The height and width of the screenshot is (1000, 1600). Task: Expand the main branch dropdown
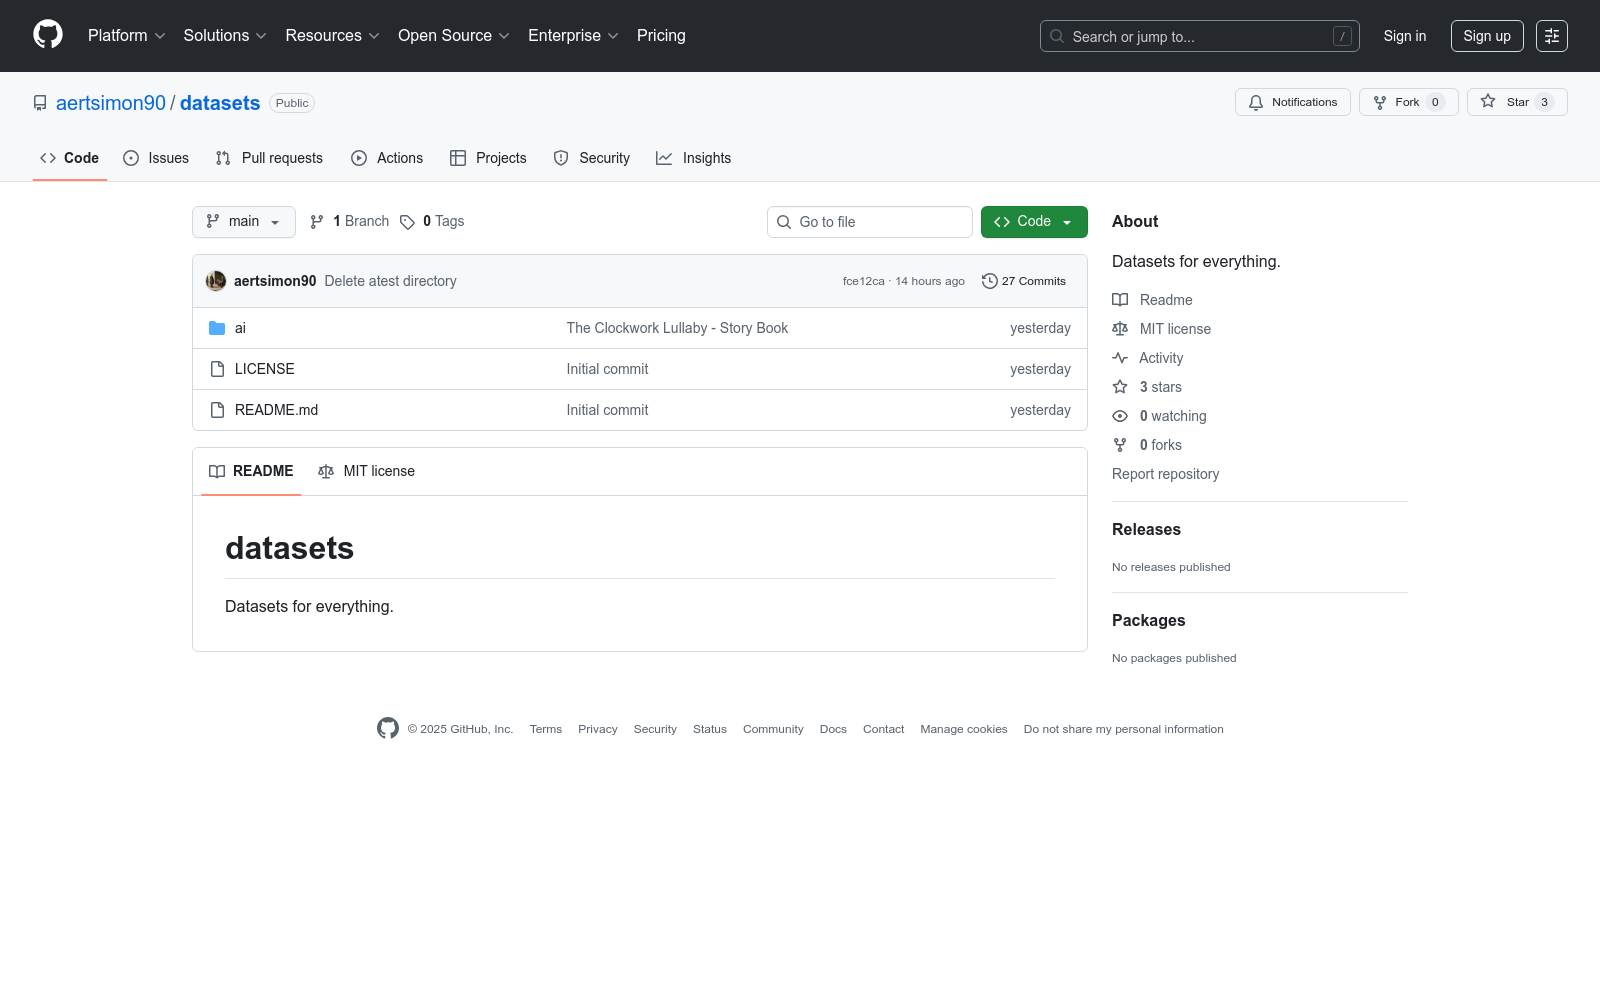244,222
